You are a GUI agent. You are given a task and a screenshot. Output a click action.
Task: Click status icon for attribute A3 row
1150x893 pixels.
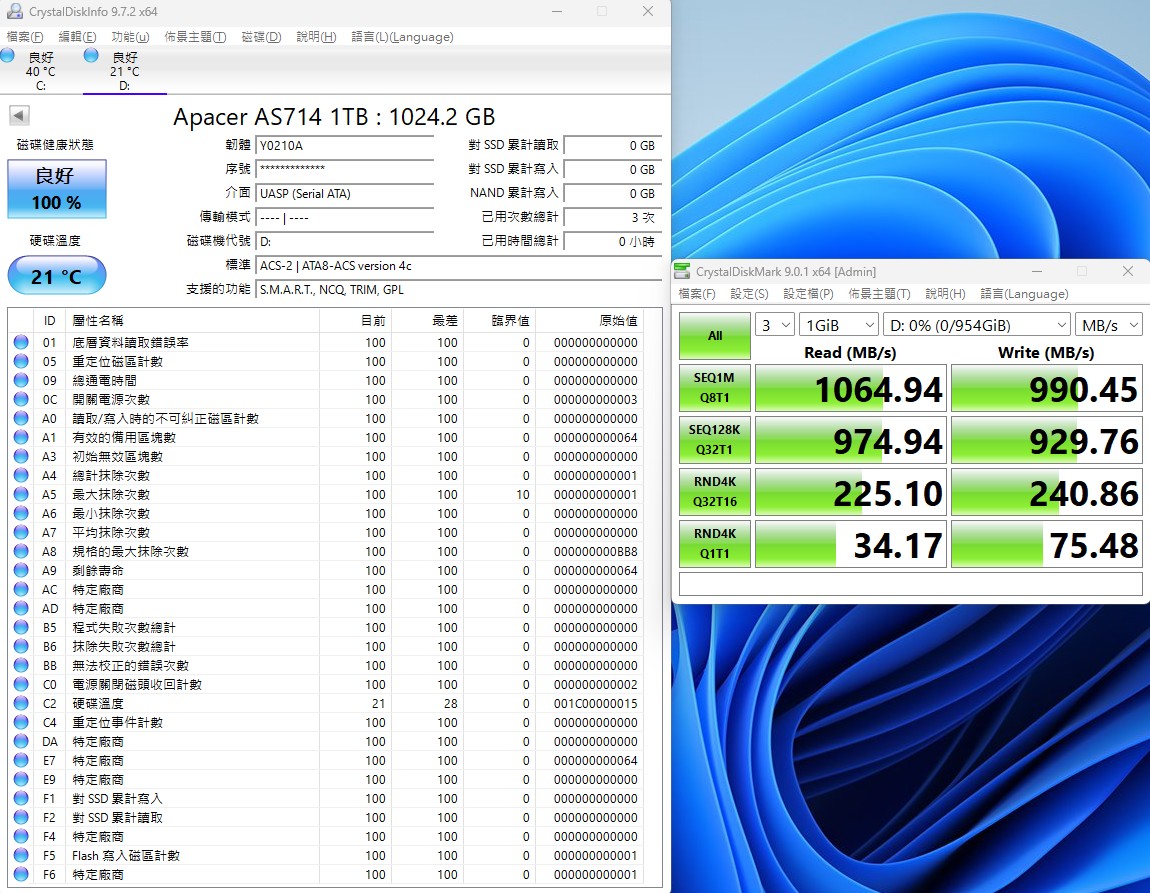pyautogui.click(x=21, y=457)
